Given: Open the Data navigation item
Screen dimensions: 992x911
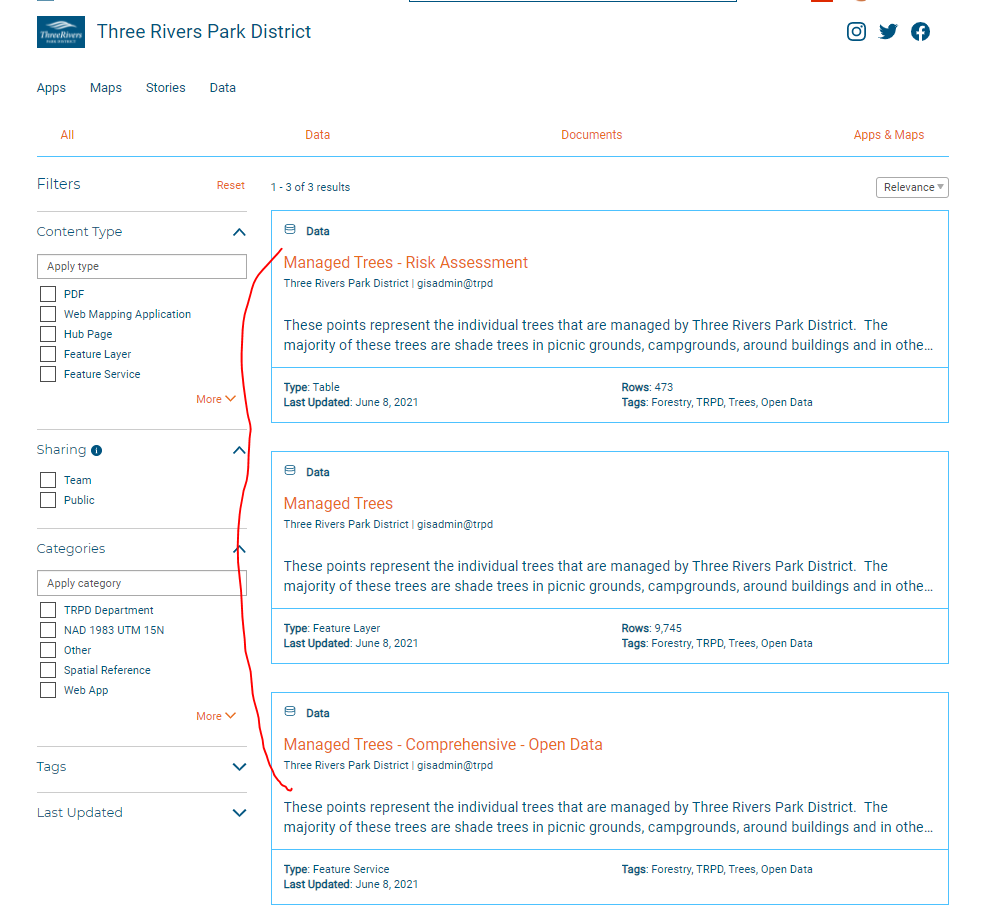Looking at the screenshot, I should point(223,88).
